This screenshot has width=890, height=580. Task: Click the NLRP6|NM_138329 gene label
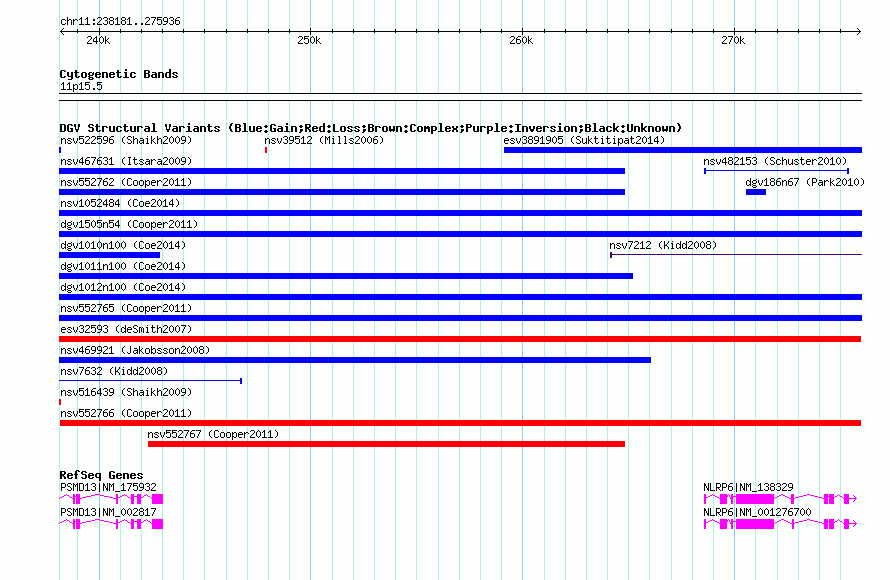(x=749, y=487)
